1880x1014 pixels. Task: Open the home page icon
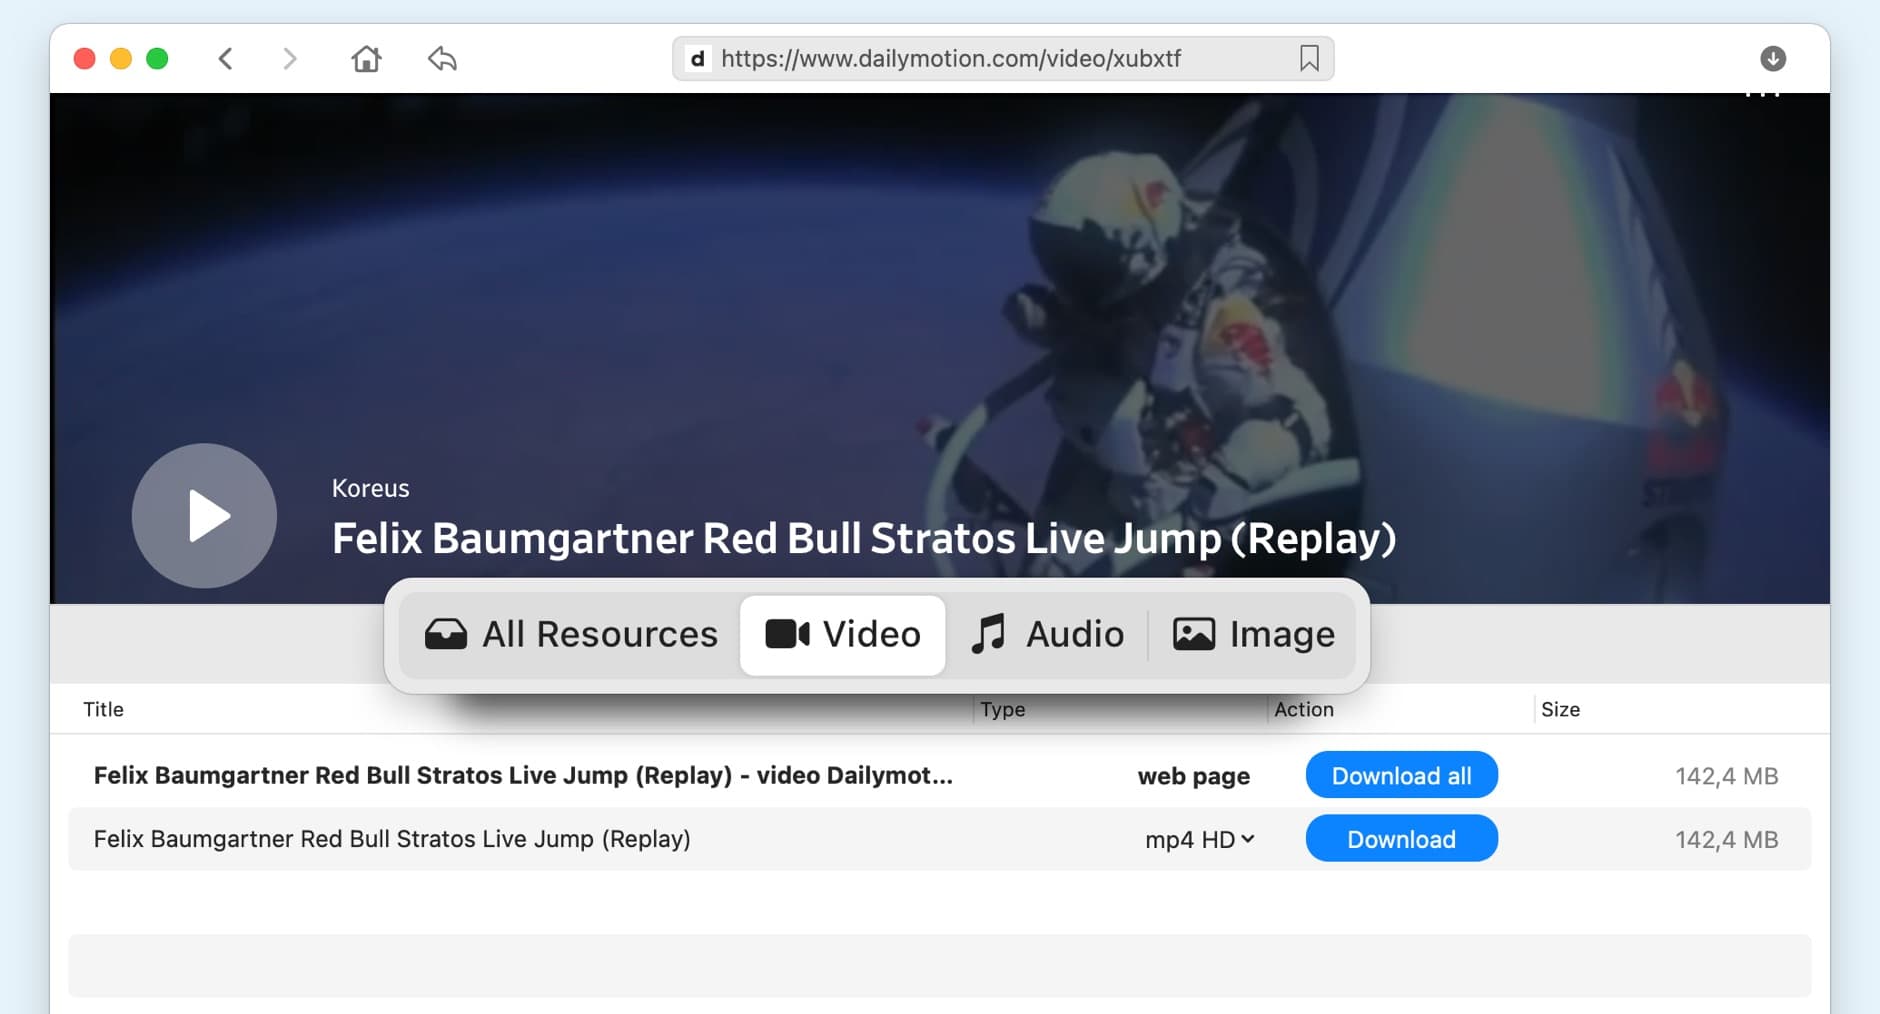click(366, 59)
